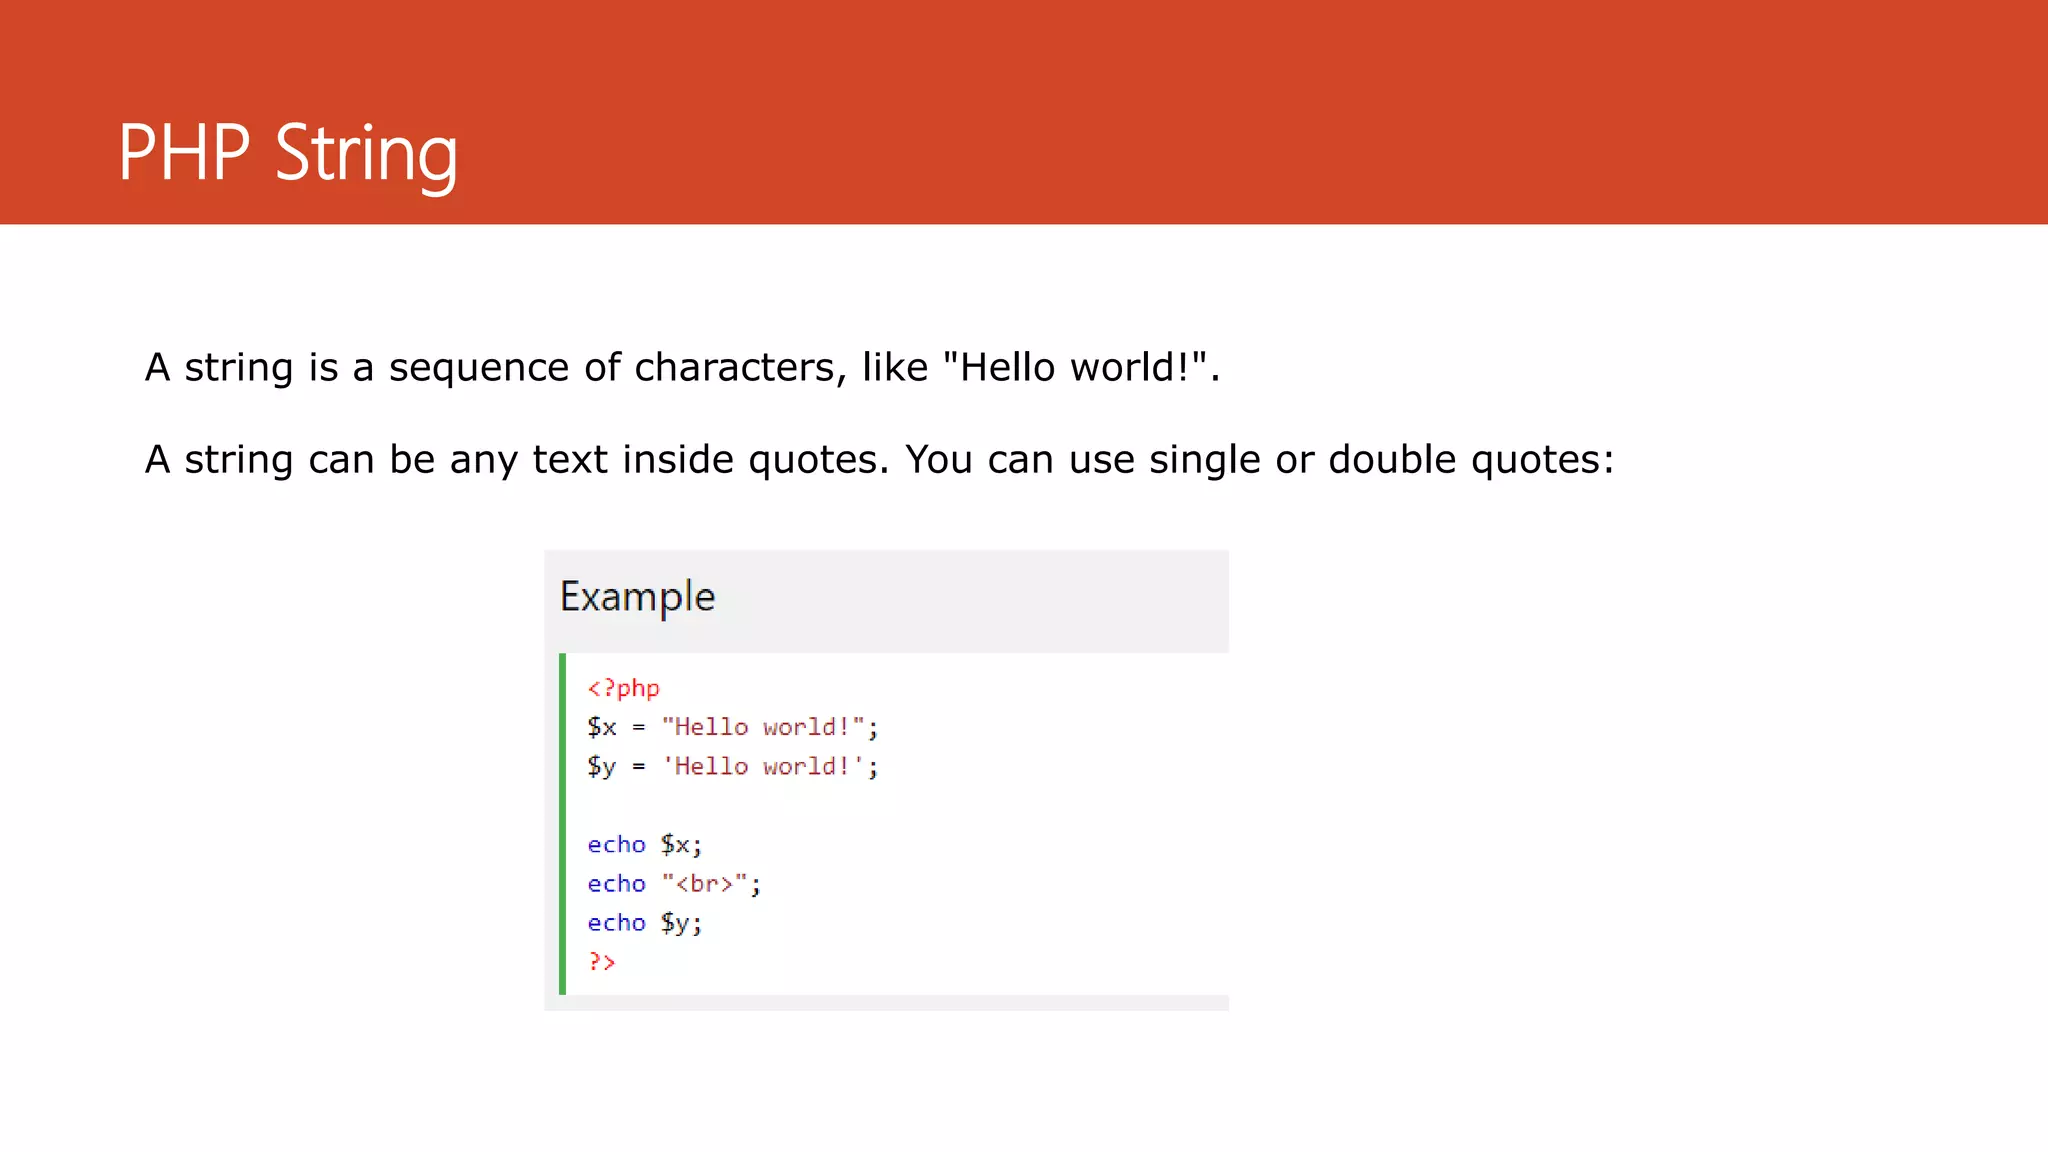Click the word "characters," in the first sentence
Viewport: 2048px width, 1152px height.
(740, 368)
